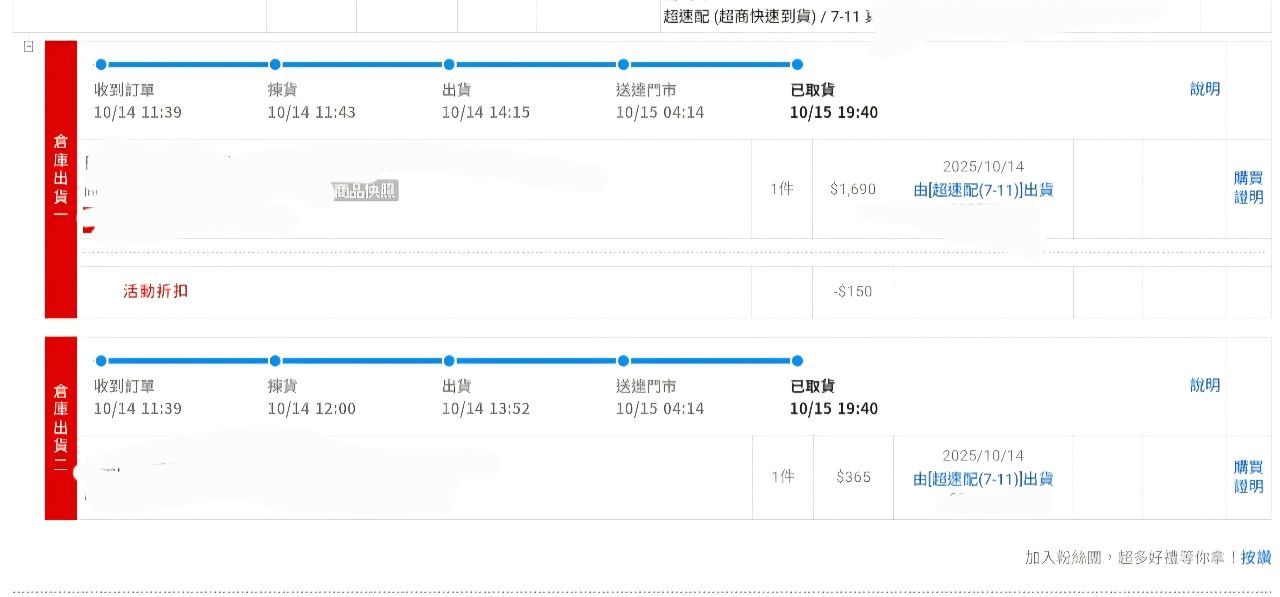The width and height of the screenshot is (1280, 597).
Task: Click 由[超速配(7-11)]出貨 link for $1,690 item
Action: pos(983,190)
